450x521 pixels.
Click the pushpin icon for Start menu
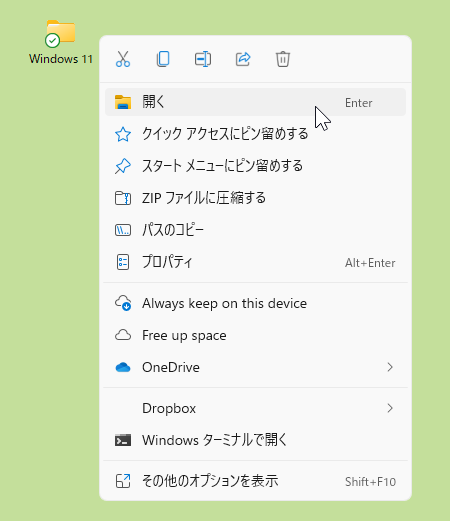[123, 166]
